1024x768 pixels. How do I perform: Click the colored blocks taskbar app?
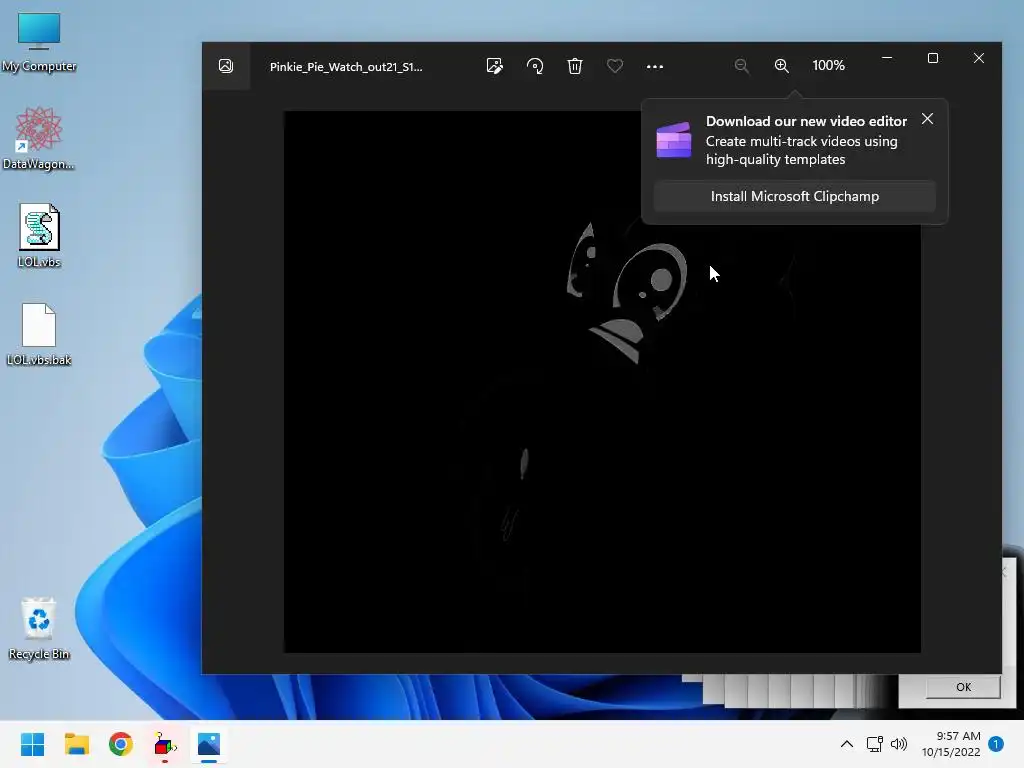(165, 744)
